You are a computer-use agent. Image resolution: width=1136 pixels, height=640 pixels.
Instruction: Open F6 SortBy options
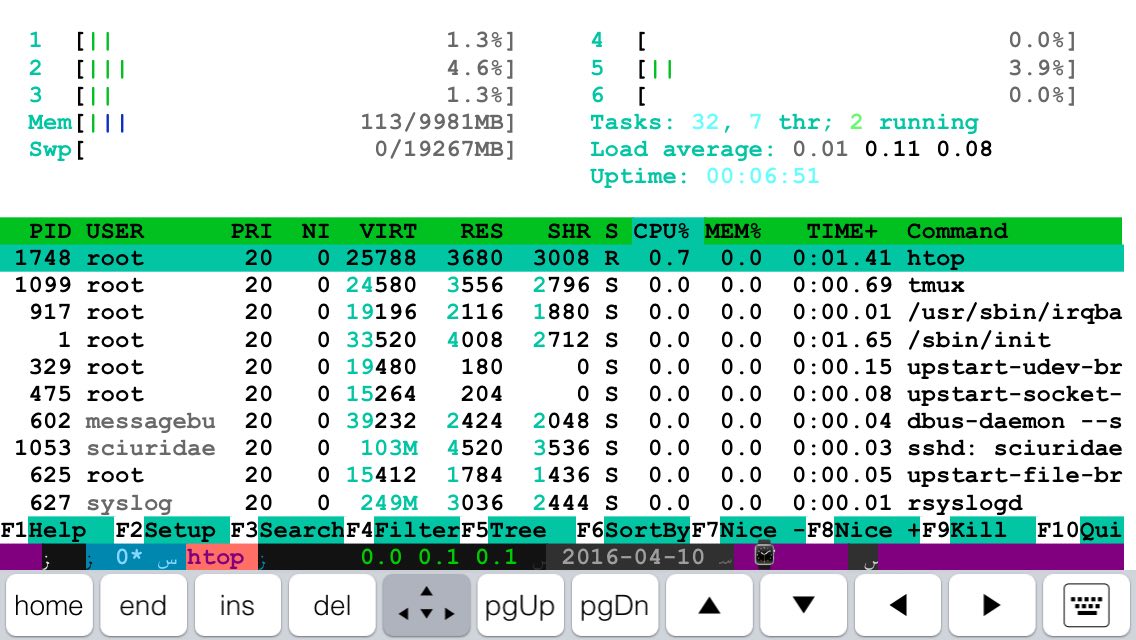[633, 530]
